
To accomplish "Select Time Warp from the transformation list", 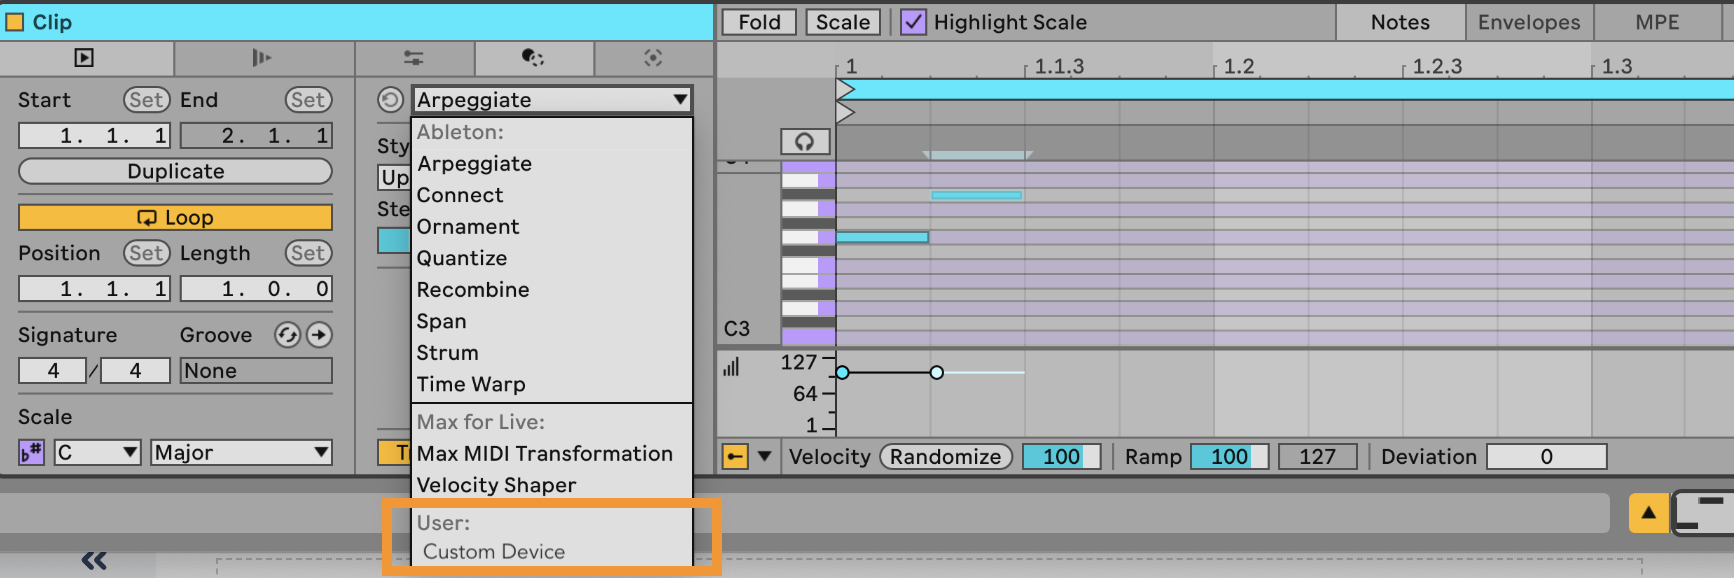I will 552,384.
